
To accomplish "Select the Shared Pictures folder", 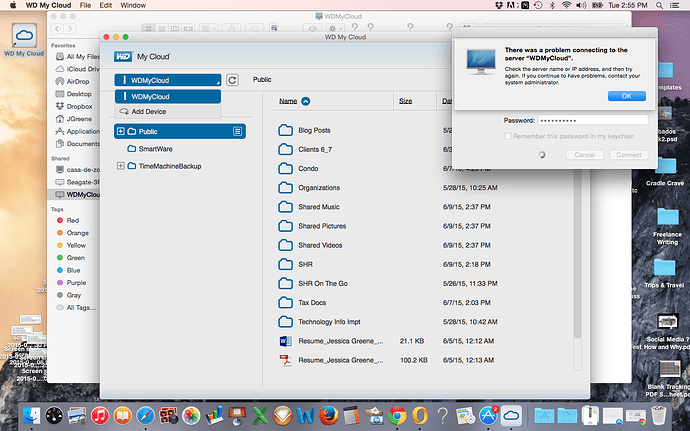I will pos(322,226).
